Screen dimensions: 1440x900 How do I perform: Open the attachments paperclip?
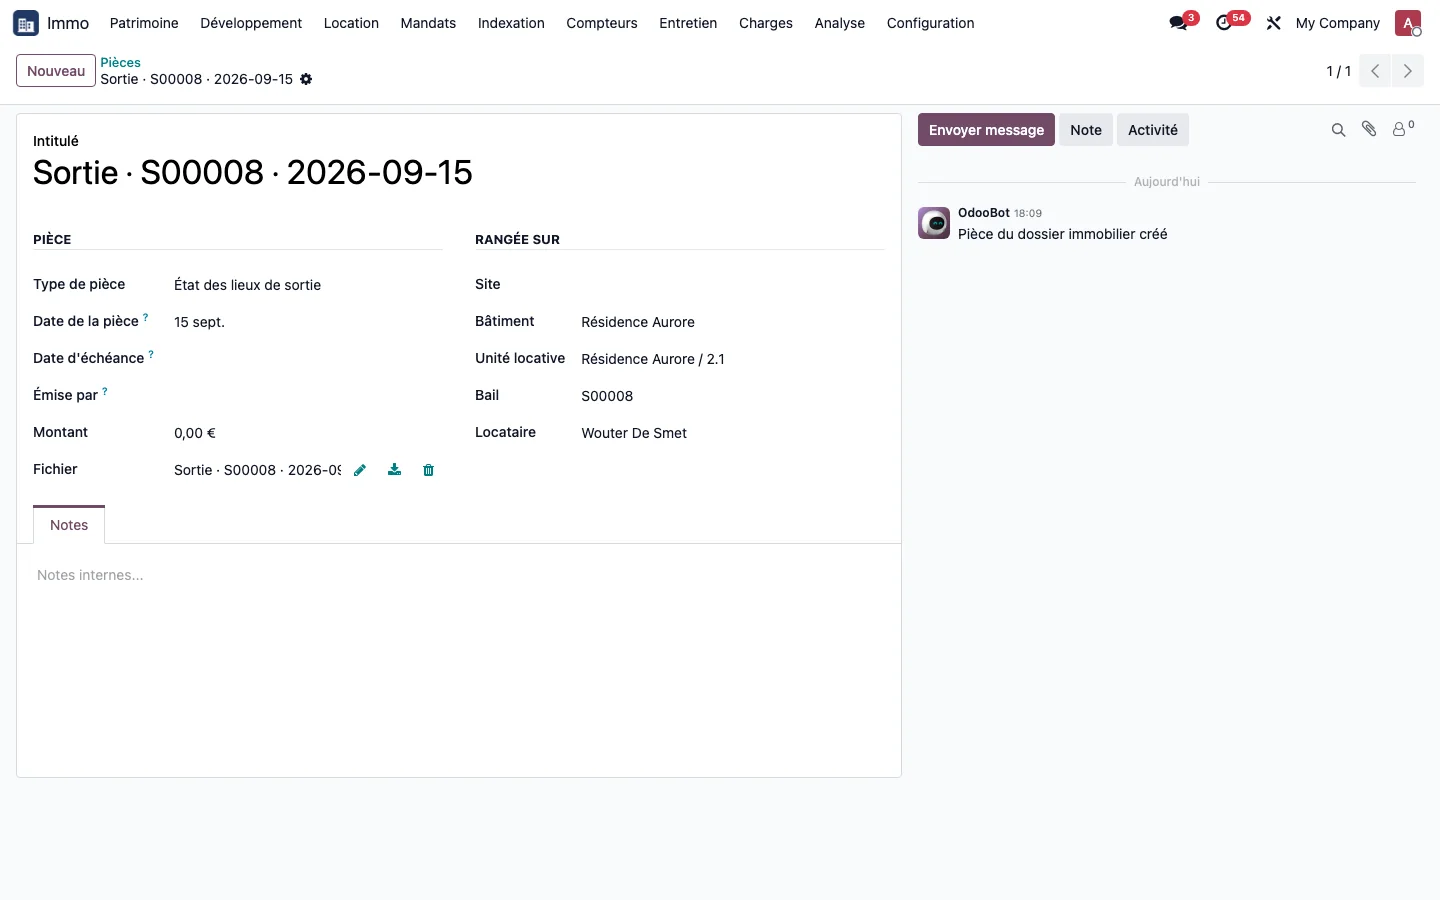(x=1369, y=129)
